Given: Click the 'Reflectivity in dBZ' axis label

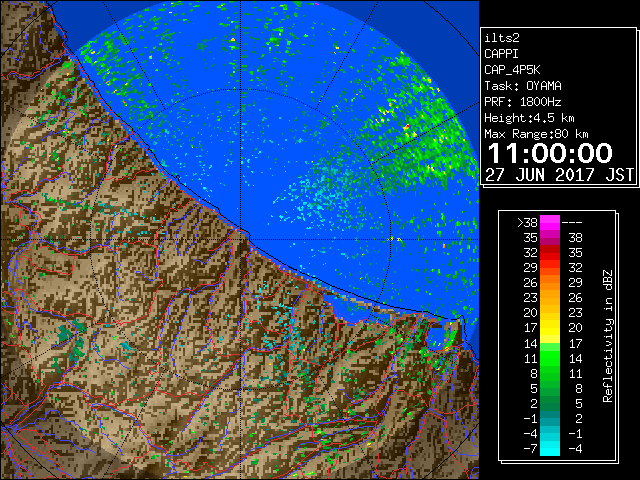Looking at the screenshot, I should pos(608,336).
